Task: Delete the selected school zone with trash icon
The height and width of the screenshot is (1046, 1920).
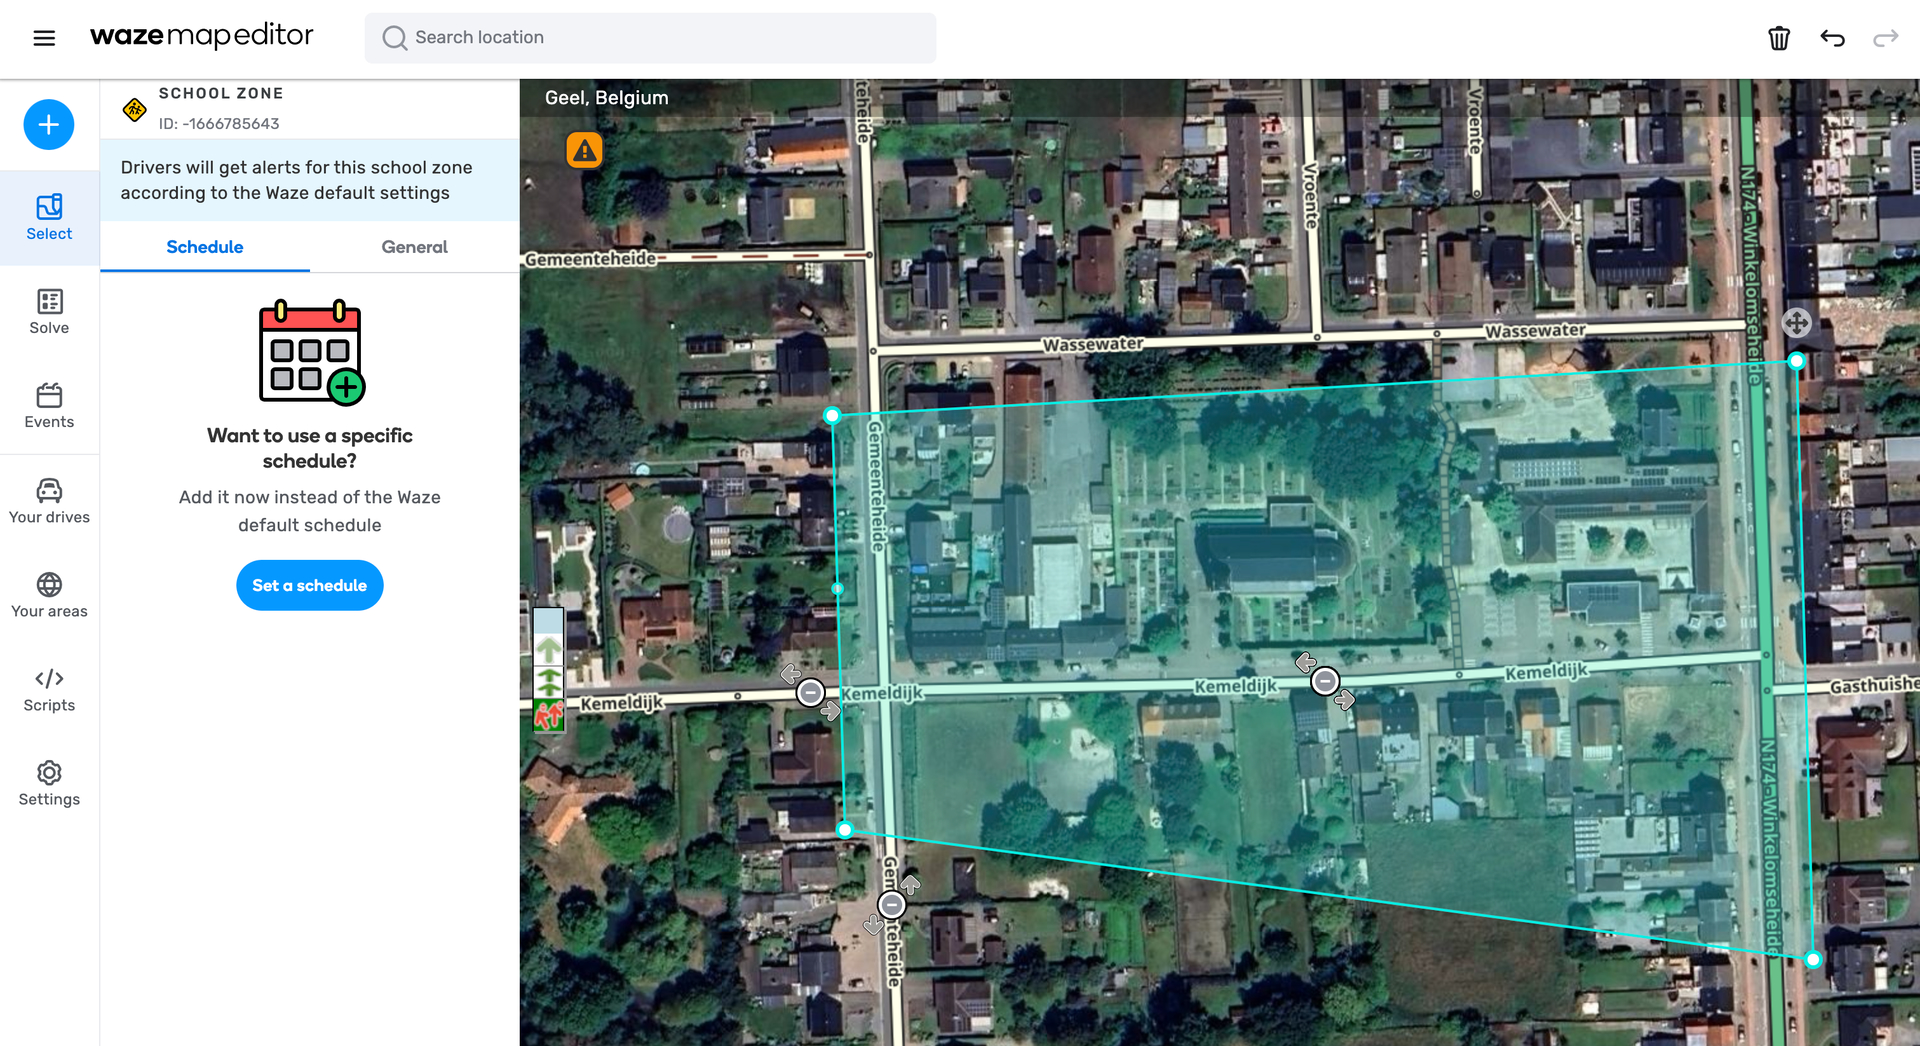Action: (x=1779, y=38)
